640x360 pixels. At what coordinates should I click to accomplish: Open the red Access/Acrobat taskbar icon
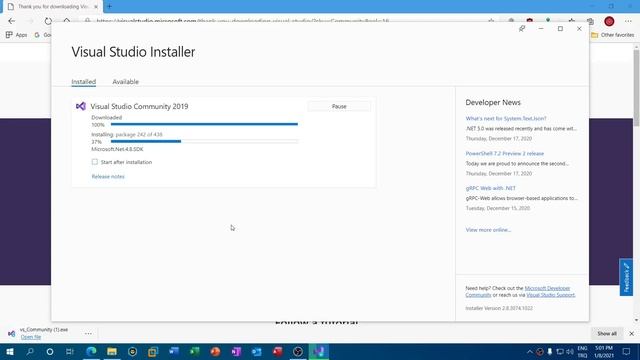pos(277,351)
